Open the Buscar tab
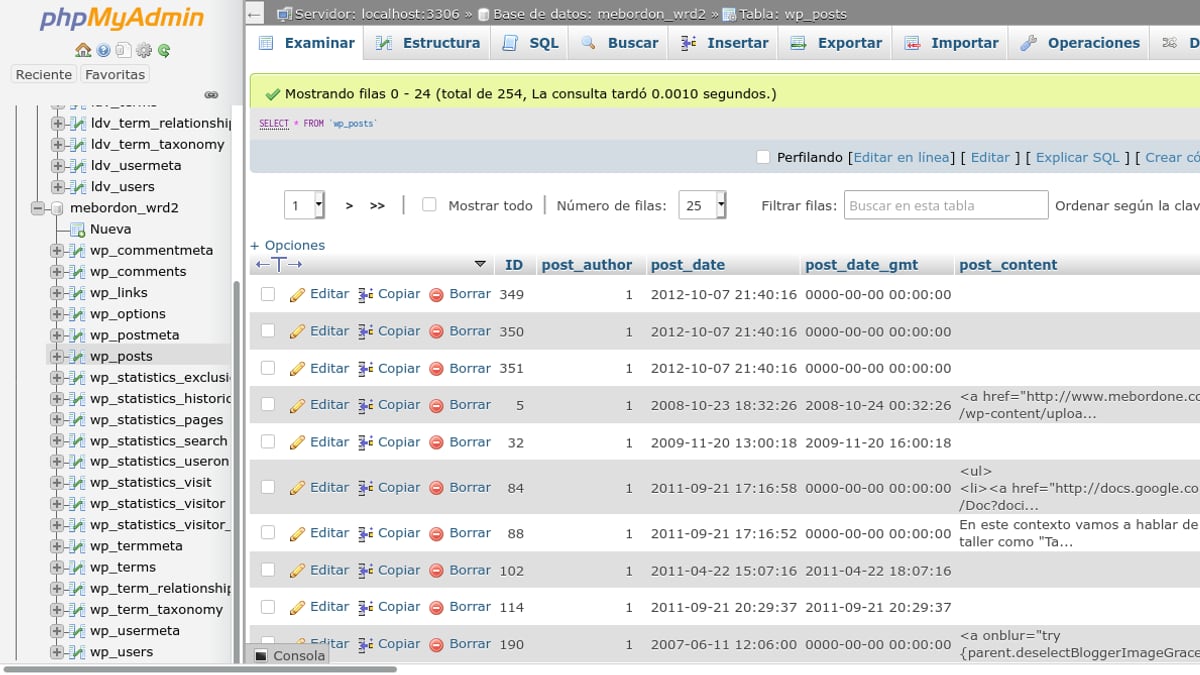Viewport: 1200px width, 675px height. click(x=620, y=43)
